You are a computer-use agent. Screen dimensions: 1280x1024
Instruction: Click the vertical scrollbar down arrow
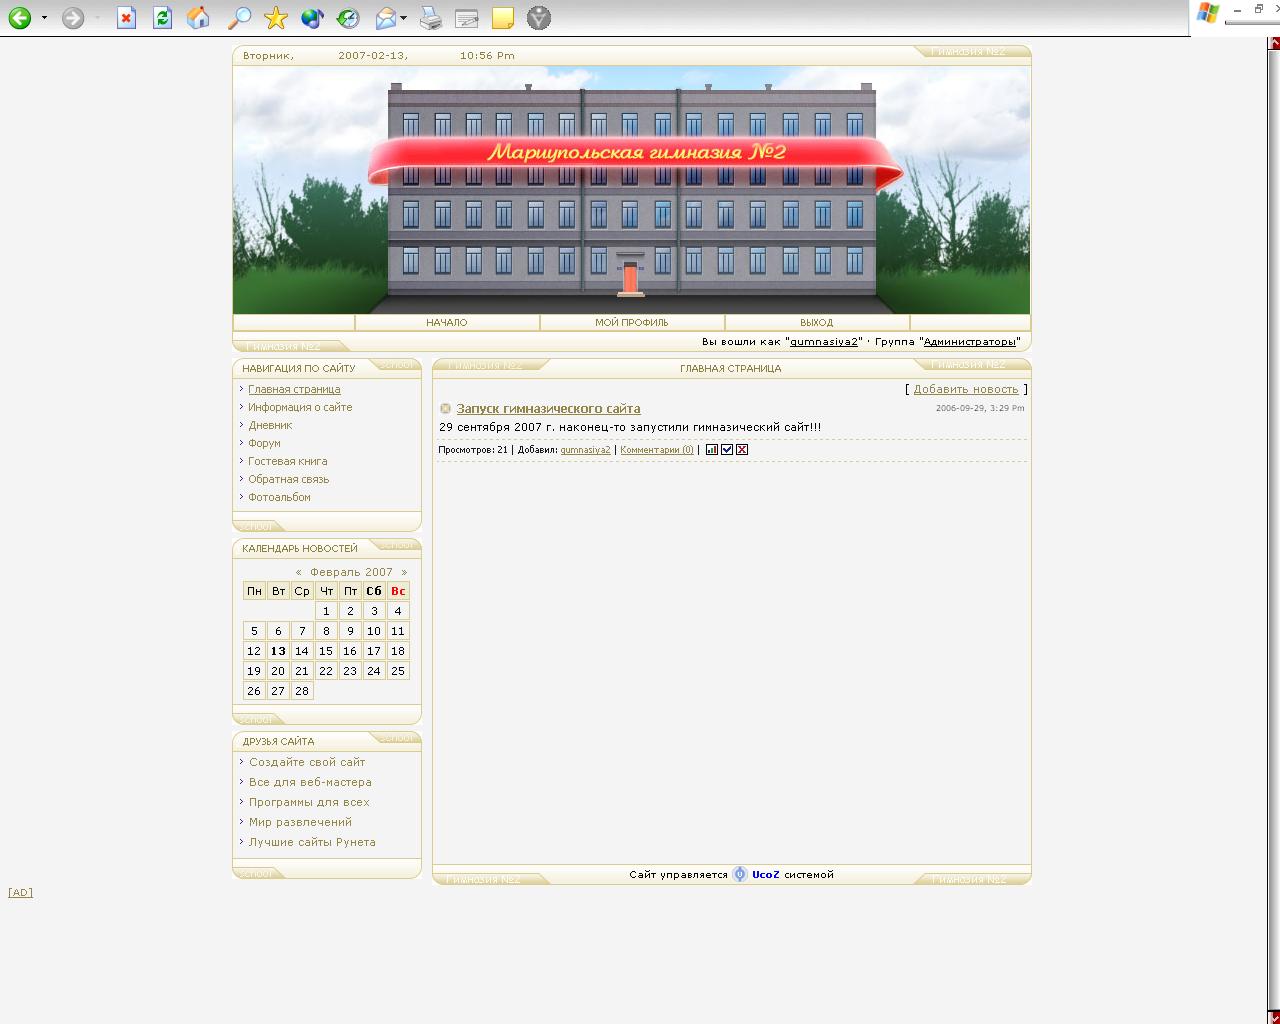1274,1017
